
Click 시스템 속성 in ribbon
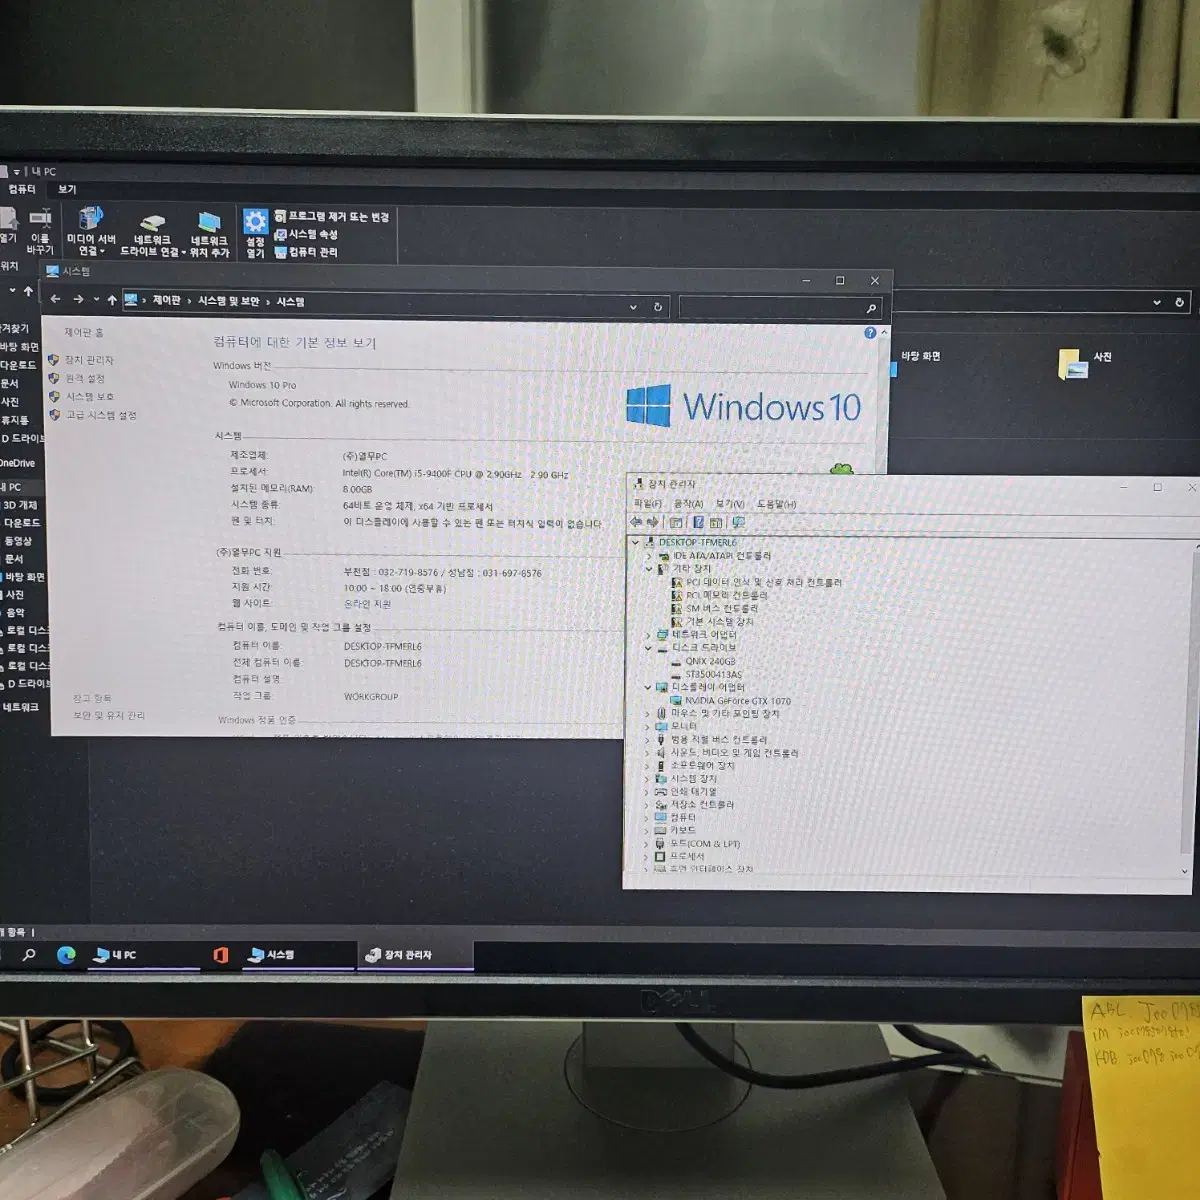(x=306, y=234)
